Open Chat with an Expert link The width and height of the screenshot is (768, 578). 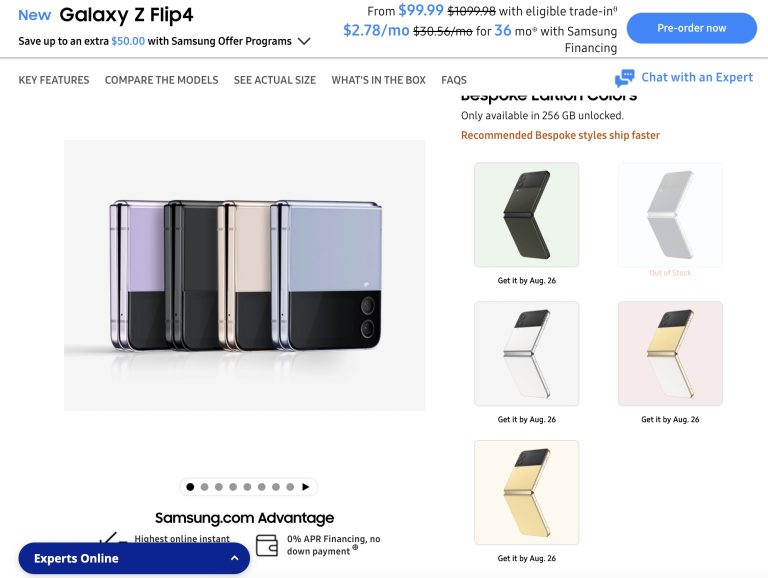696,77
